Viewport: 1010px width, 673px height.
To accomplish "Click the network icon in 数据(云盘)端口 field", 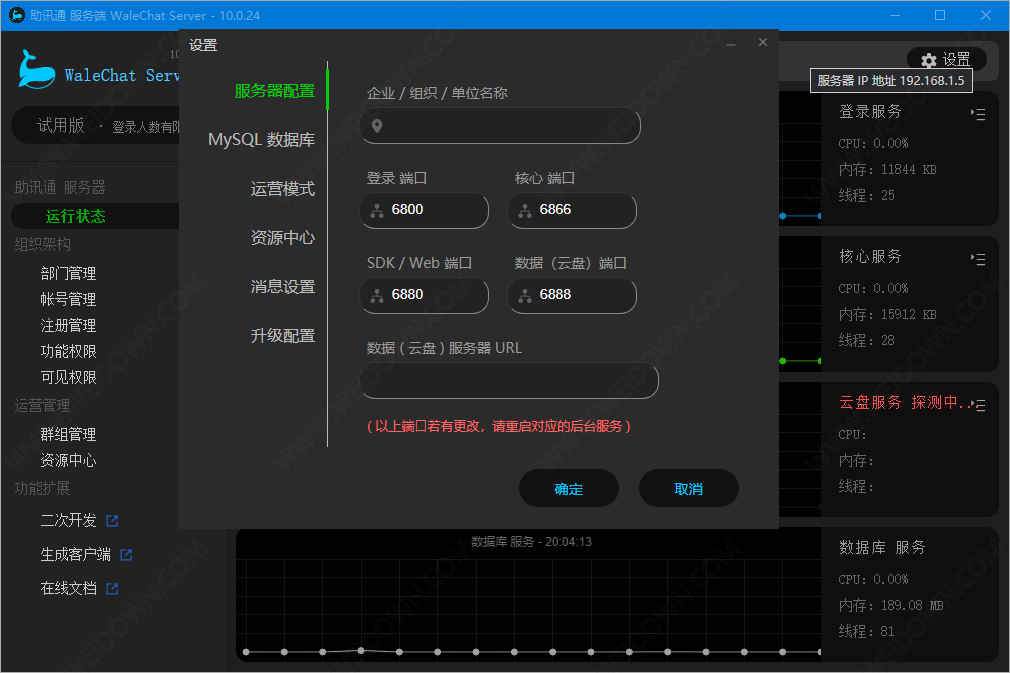I will (x=525, y=296).
